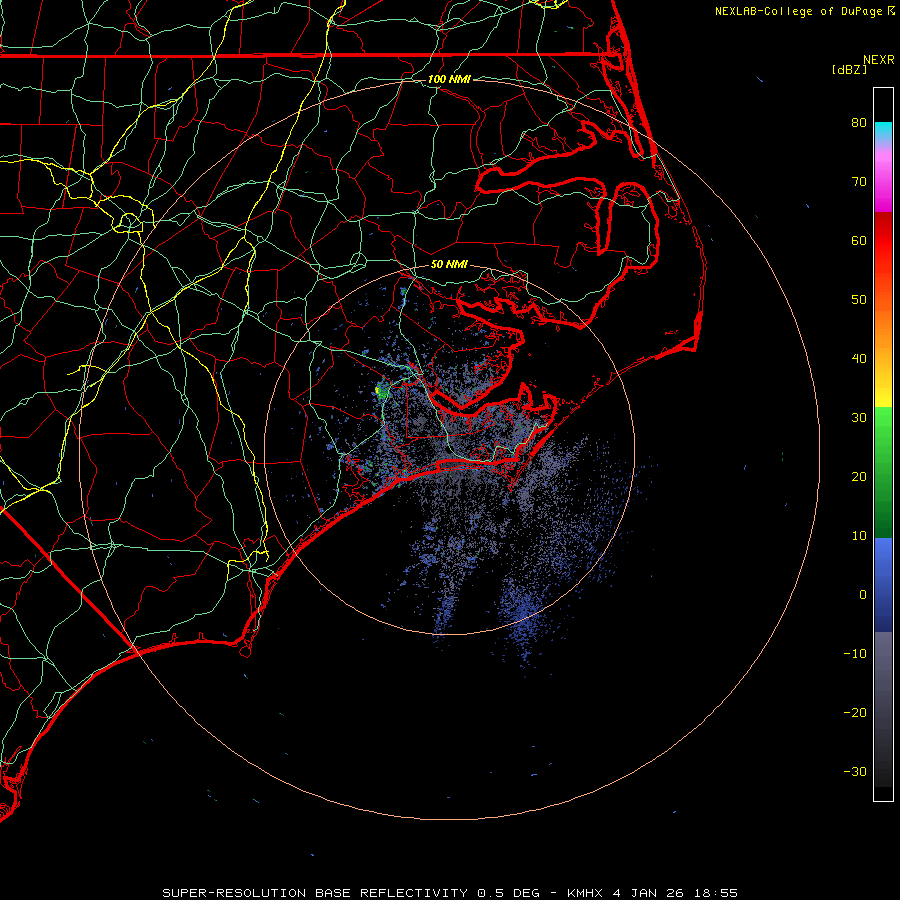
Task: Click the -10 dBZ scale value
Action: [855, 654]
